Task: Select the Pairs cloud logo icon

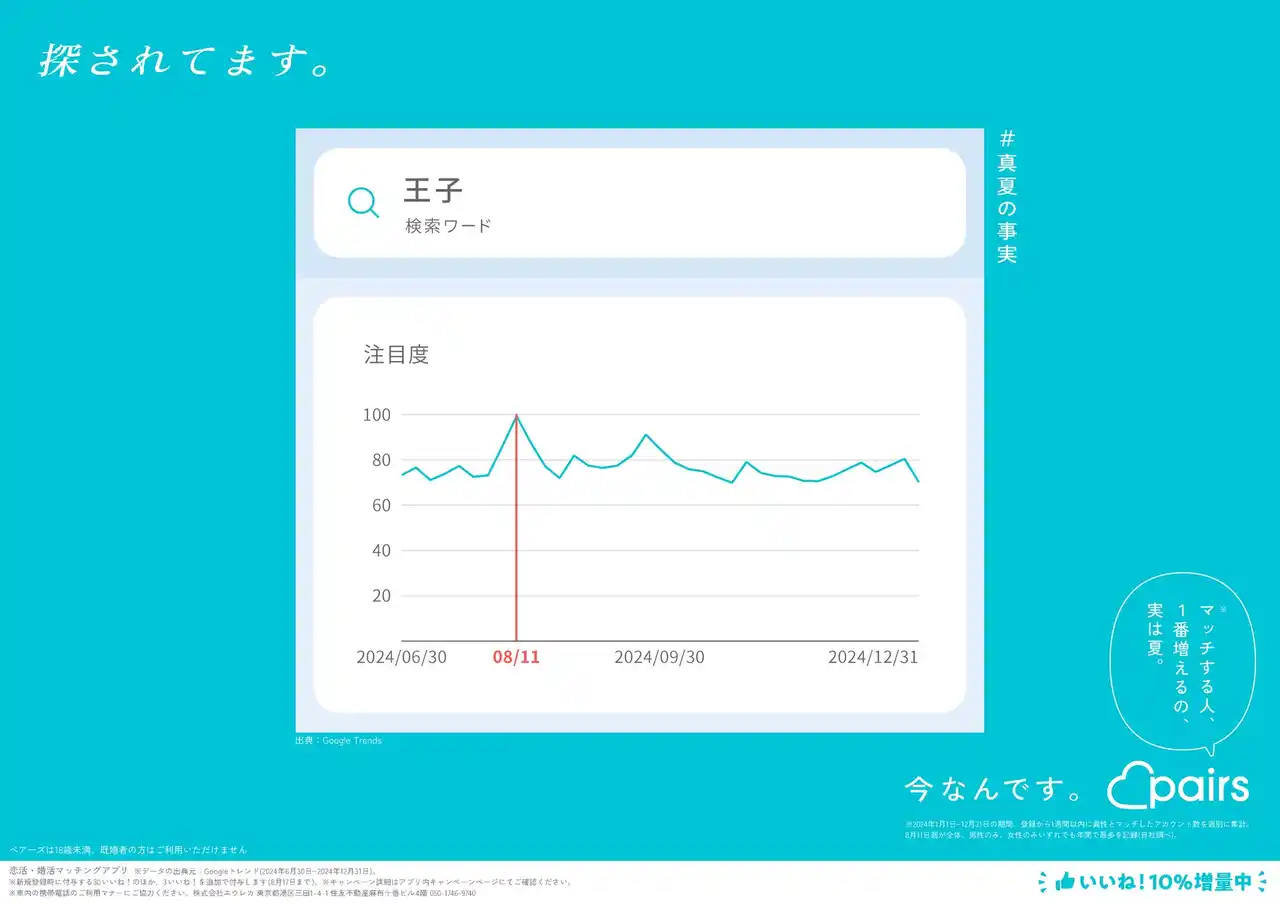Action: 1128,787
